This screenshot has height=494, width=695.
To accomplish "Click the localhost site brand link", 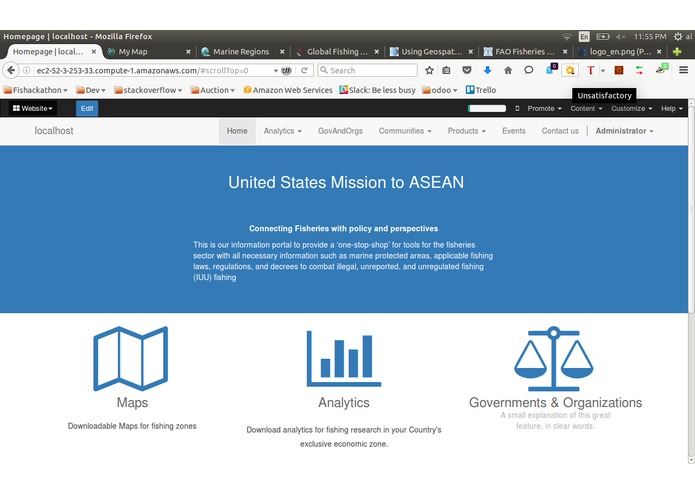I will [x=54, y=131].
